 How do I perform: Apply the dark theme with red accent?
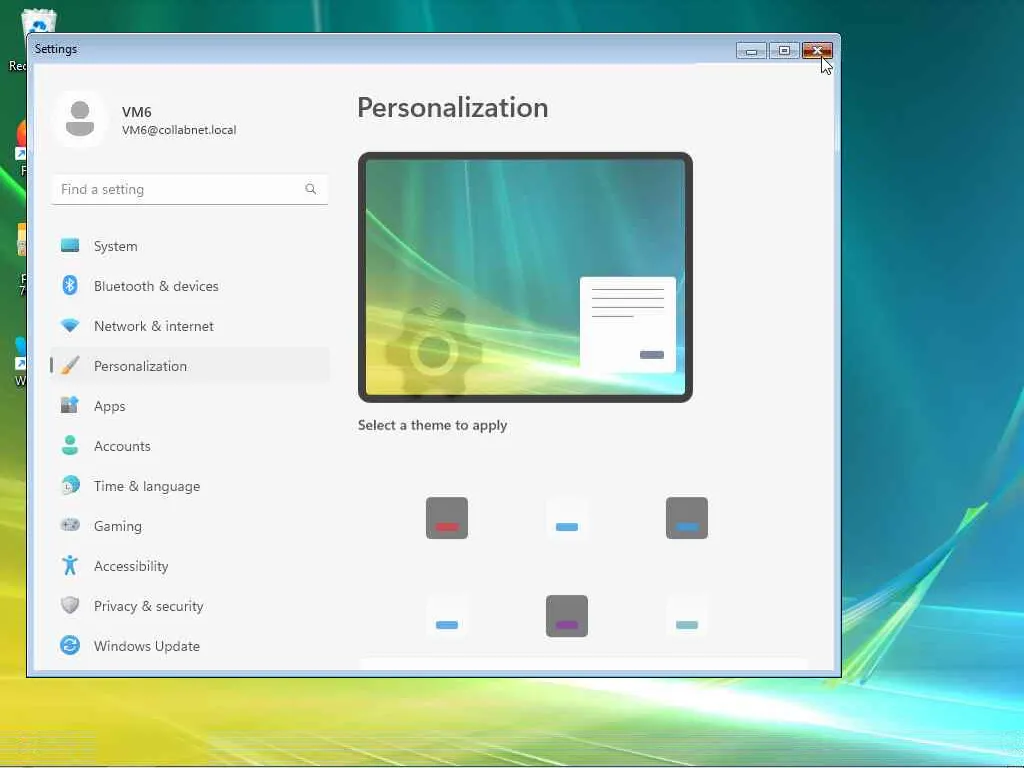(447, 518)
